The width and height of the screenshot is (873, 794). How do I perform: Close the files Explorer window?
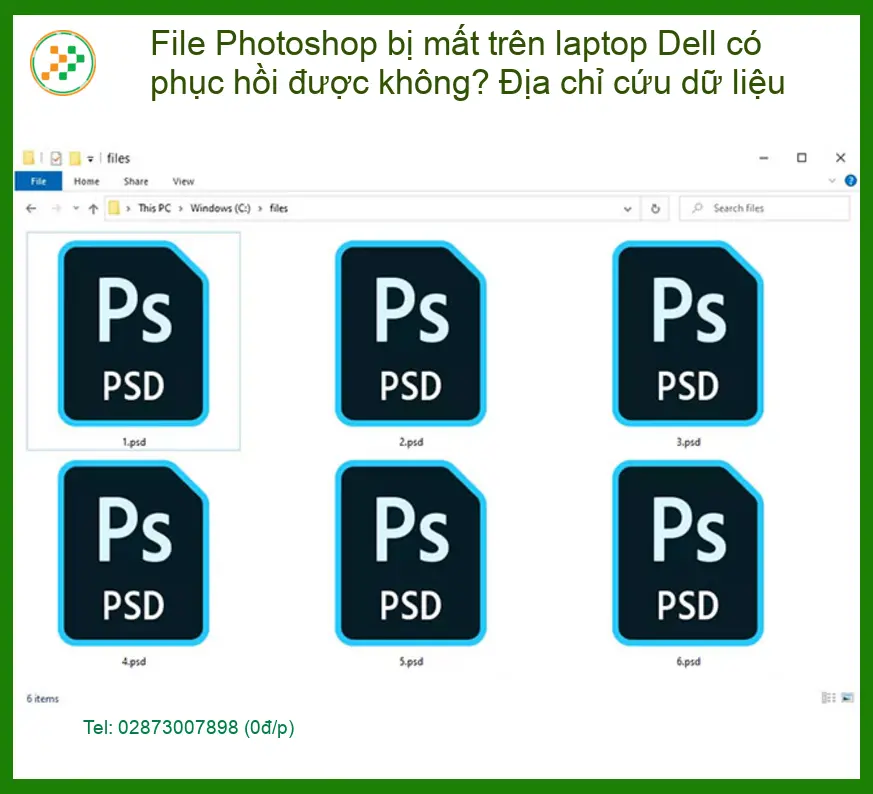[x=841, y=158]
